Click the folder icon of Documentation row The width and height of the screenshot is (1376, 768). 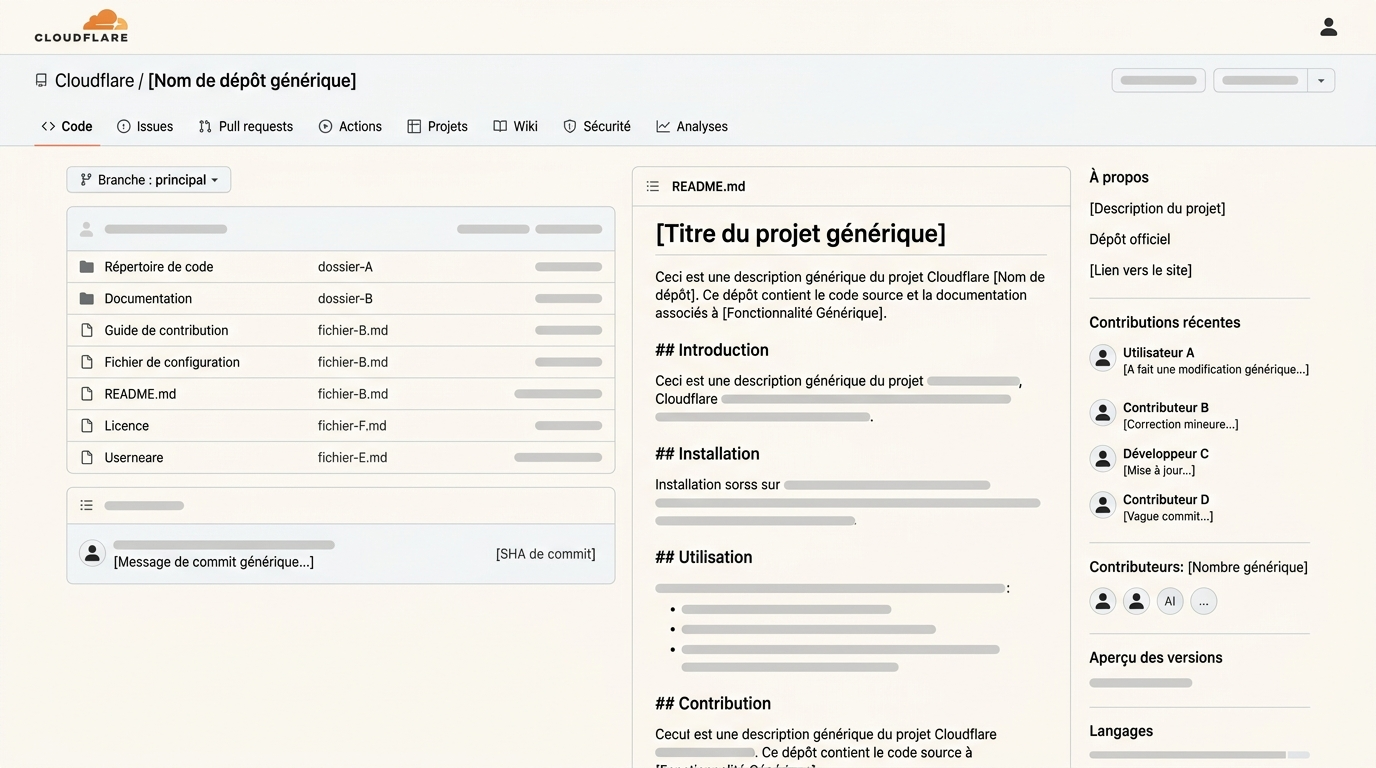(87, 299)
